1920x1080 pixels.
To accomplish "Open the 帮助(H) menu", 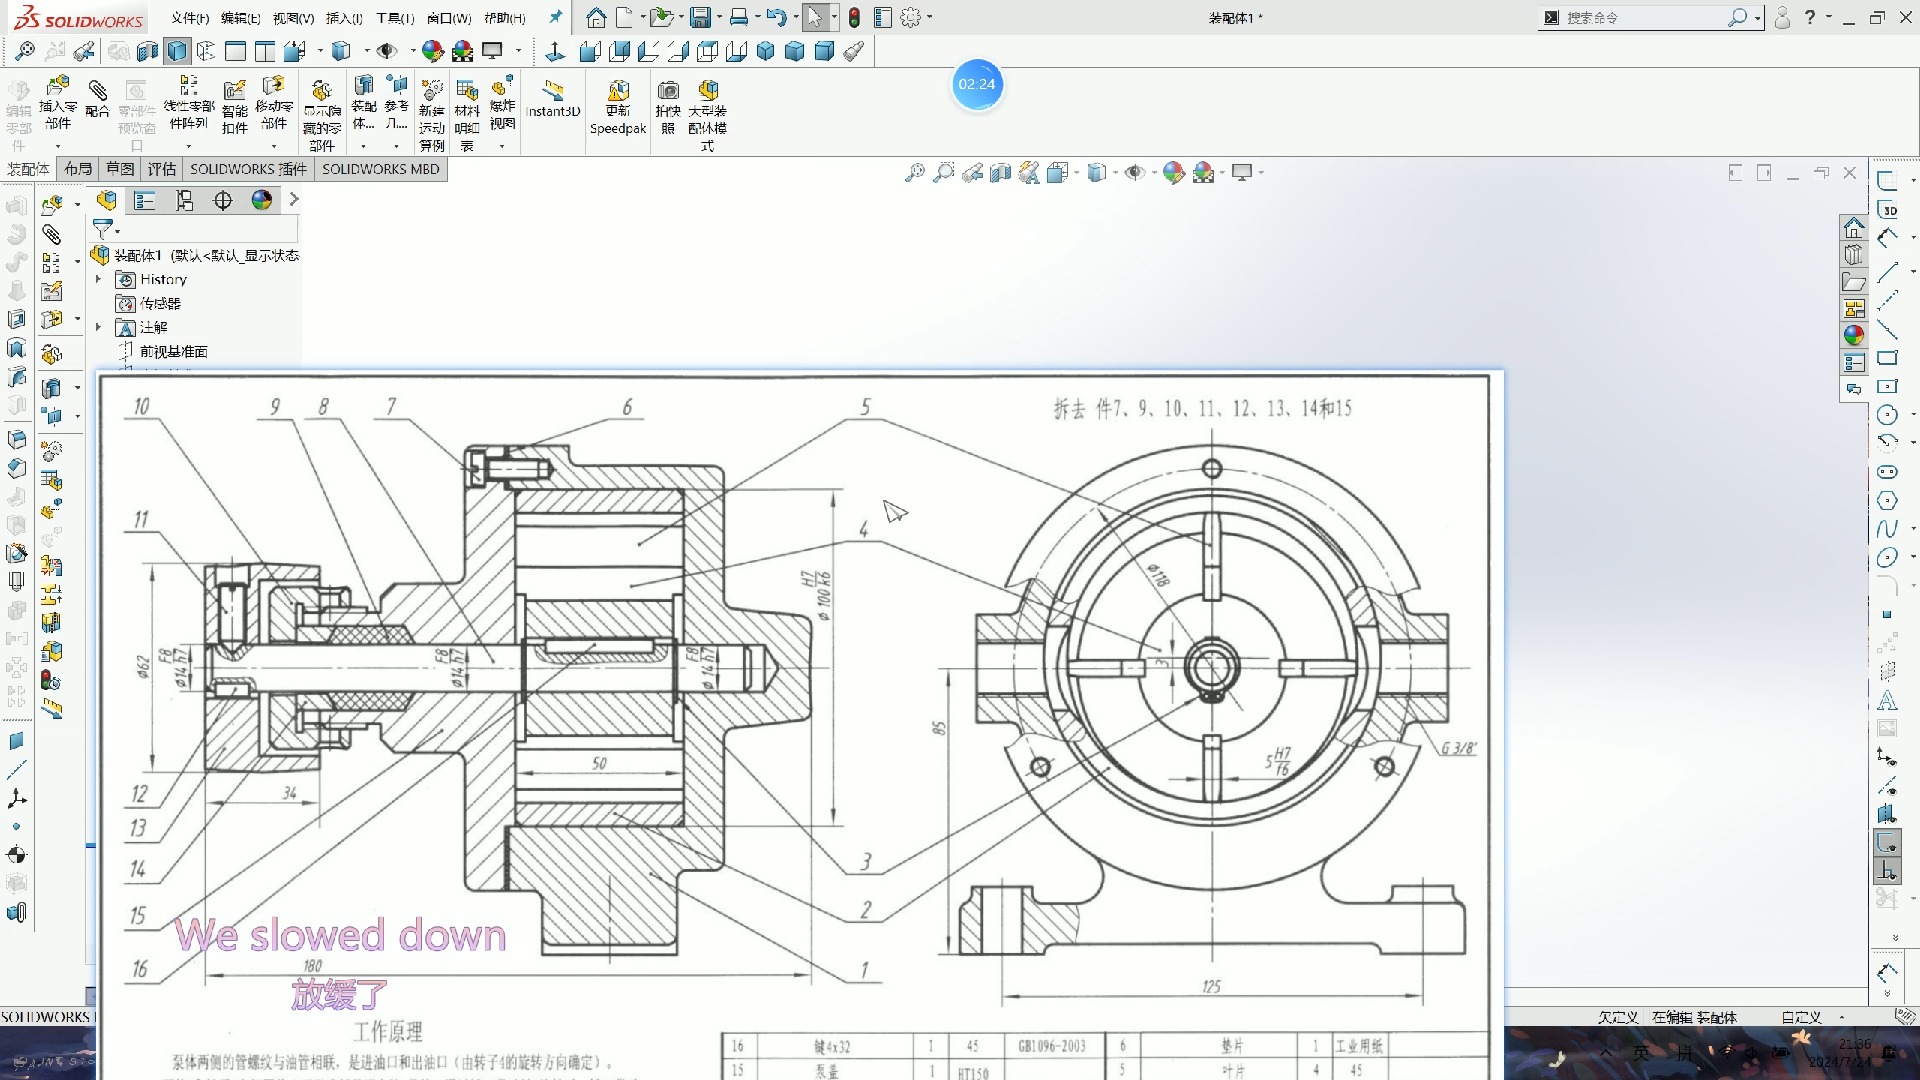I will [x=504, y=18].
